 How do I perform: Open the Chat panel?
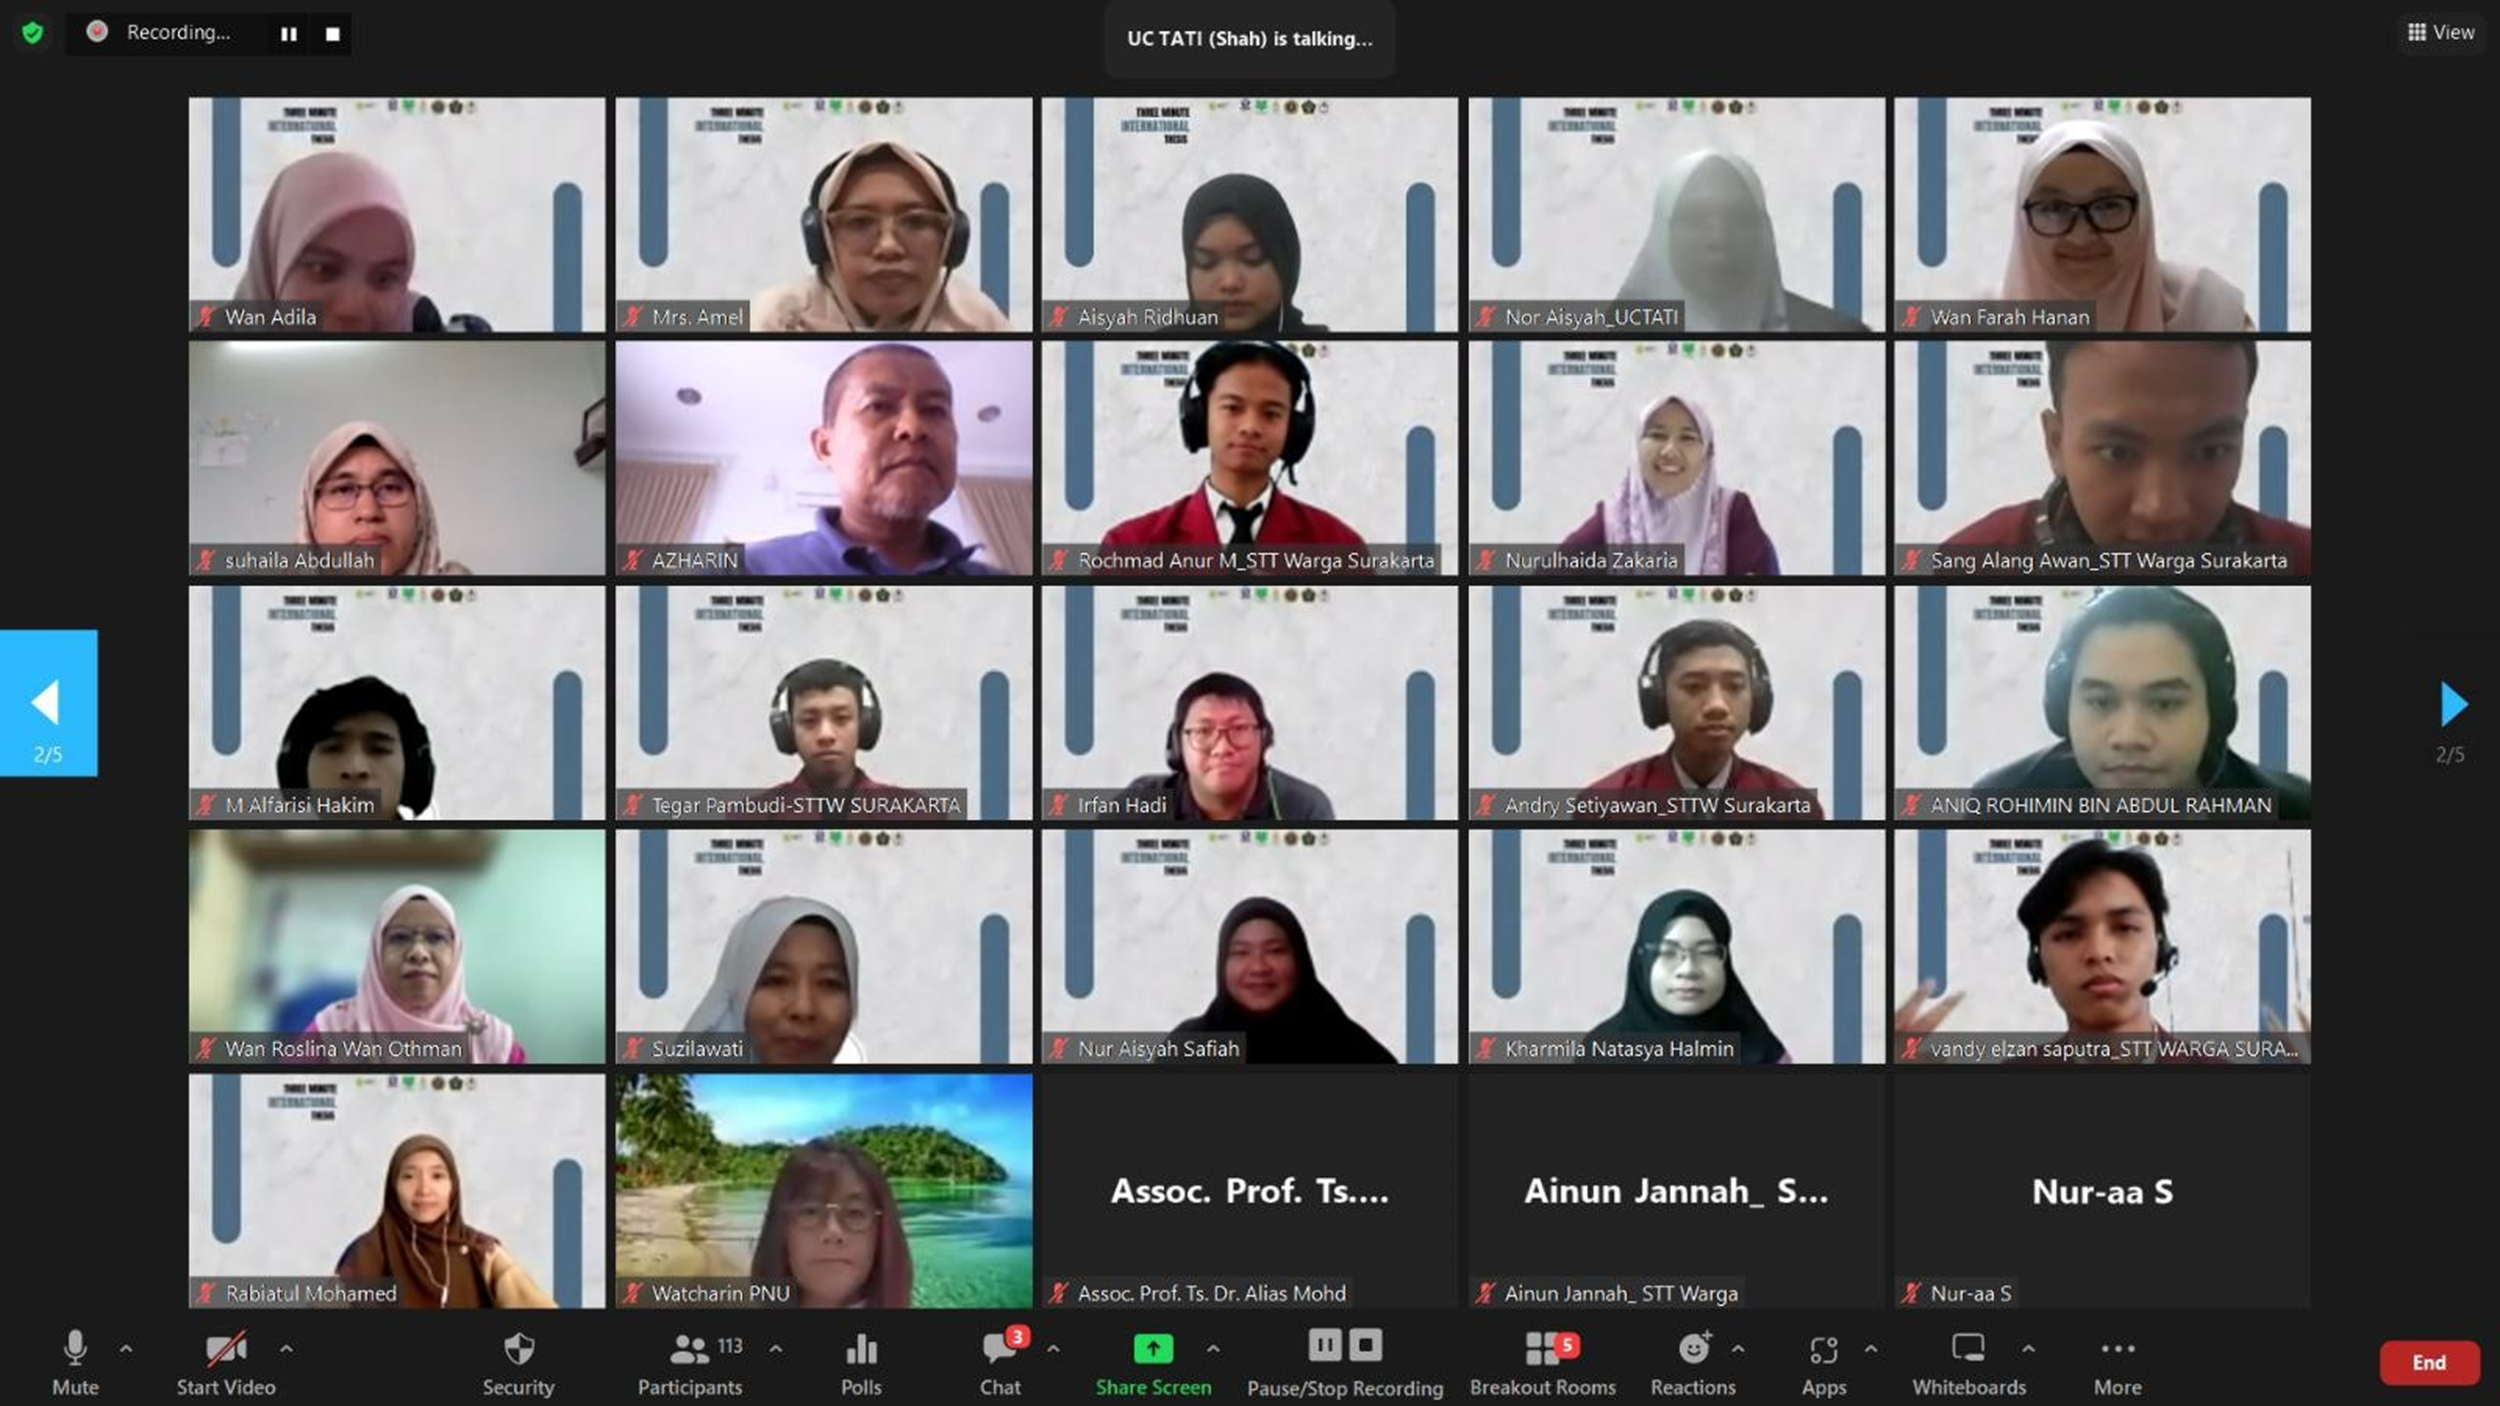tap(999, 1350)
